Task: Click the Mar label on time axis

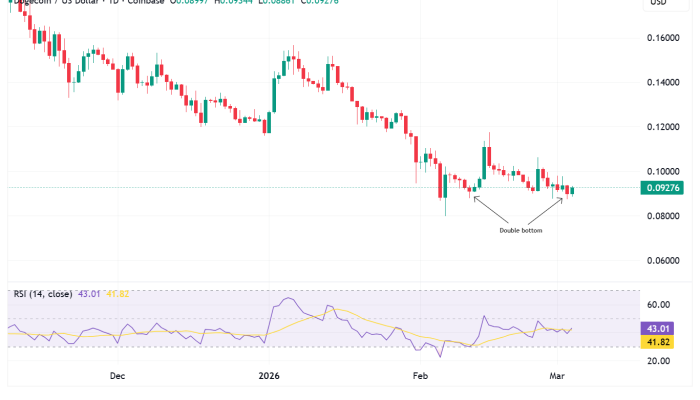Action: (562, 376)
